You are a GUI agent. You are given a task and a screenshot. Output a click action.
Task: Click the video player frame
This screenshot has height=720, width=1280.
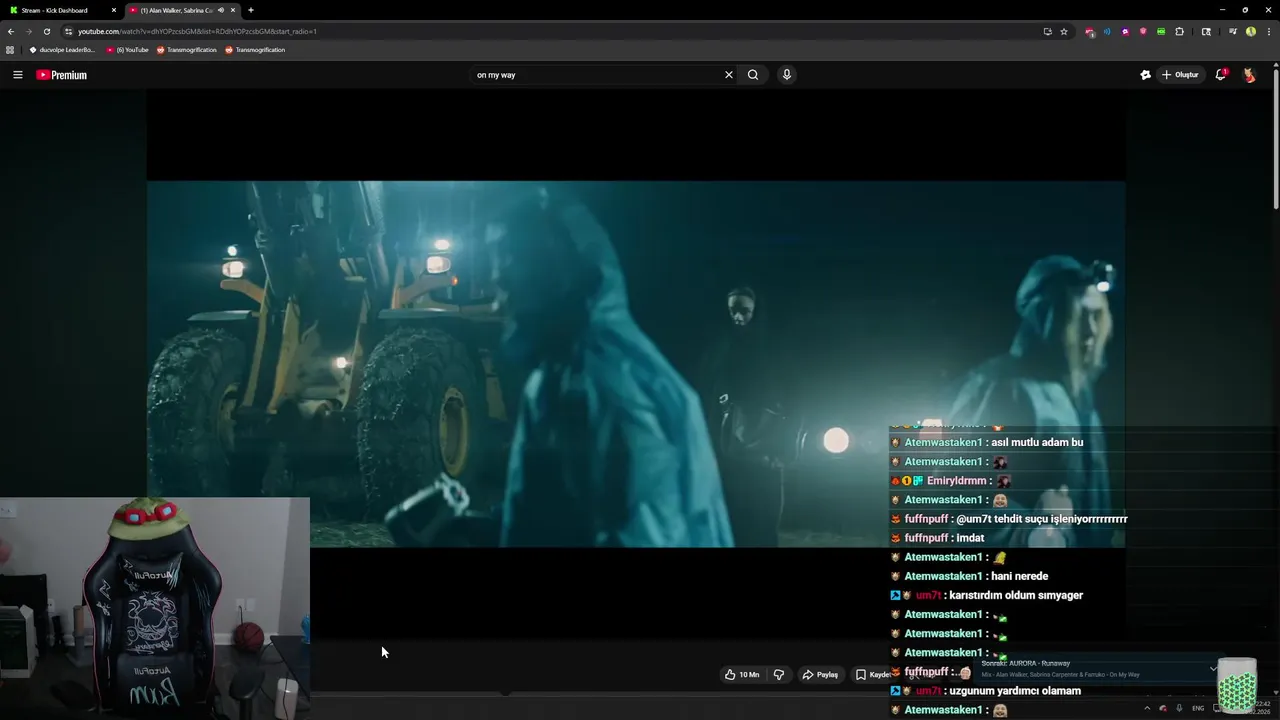[x=636, y=364]
